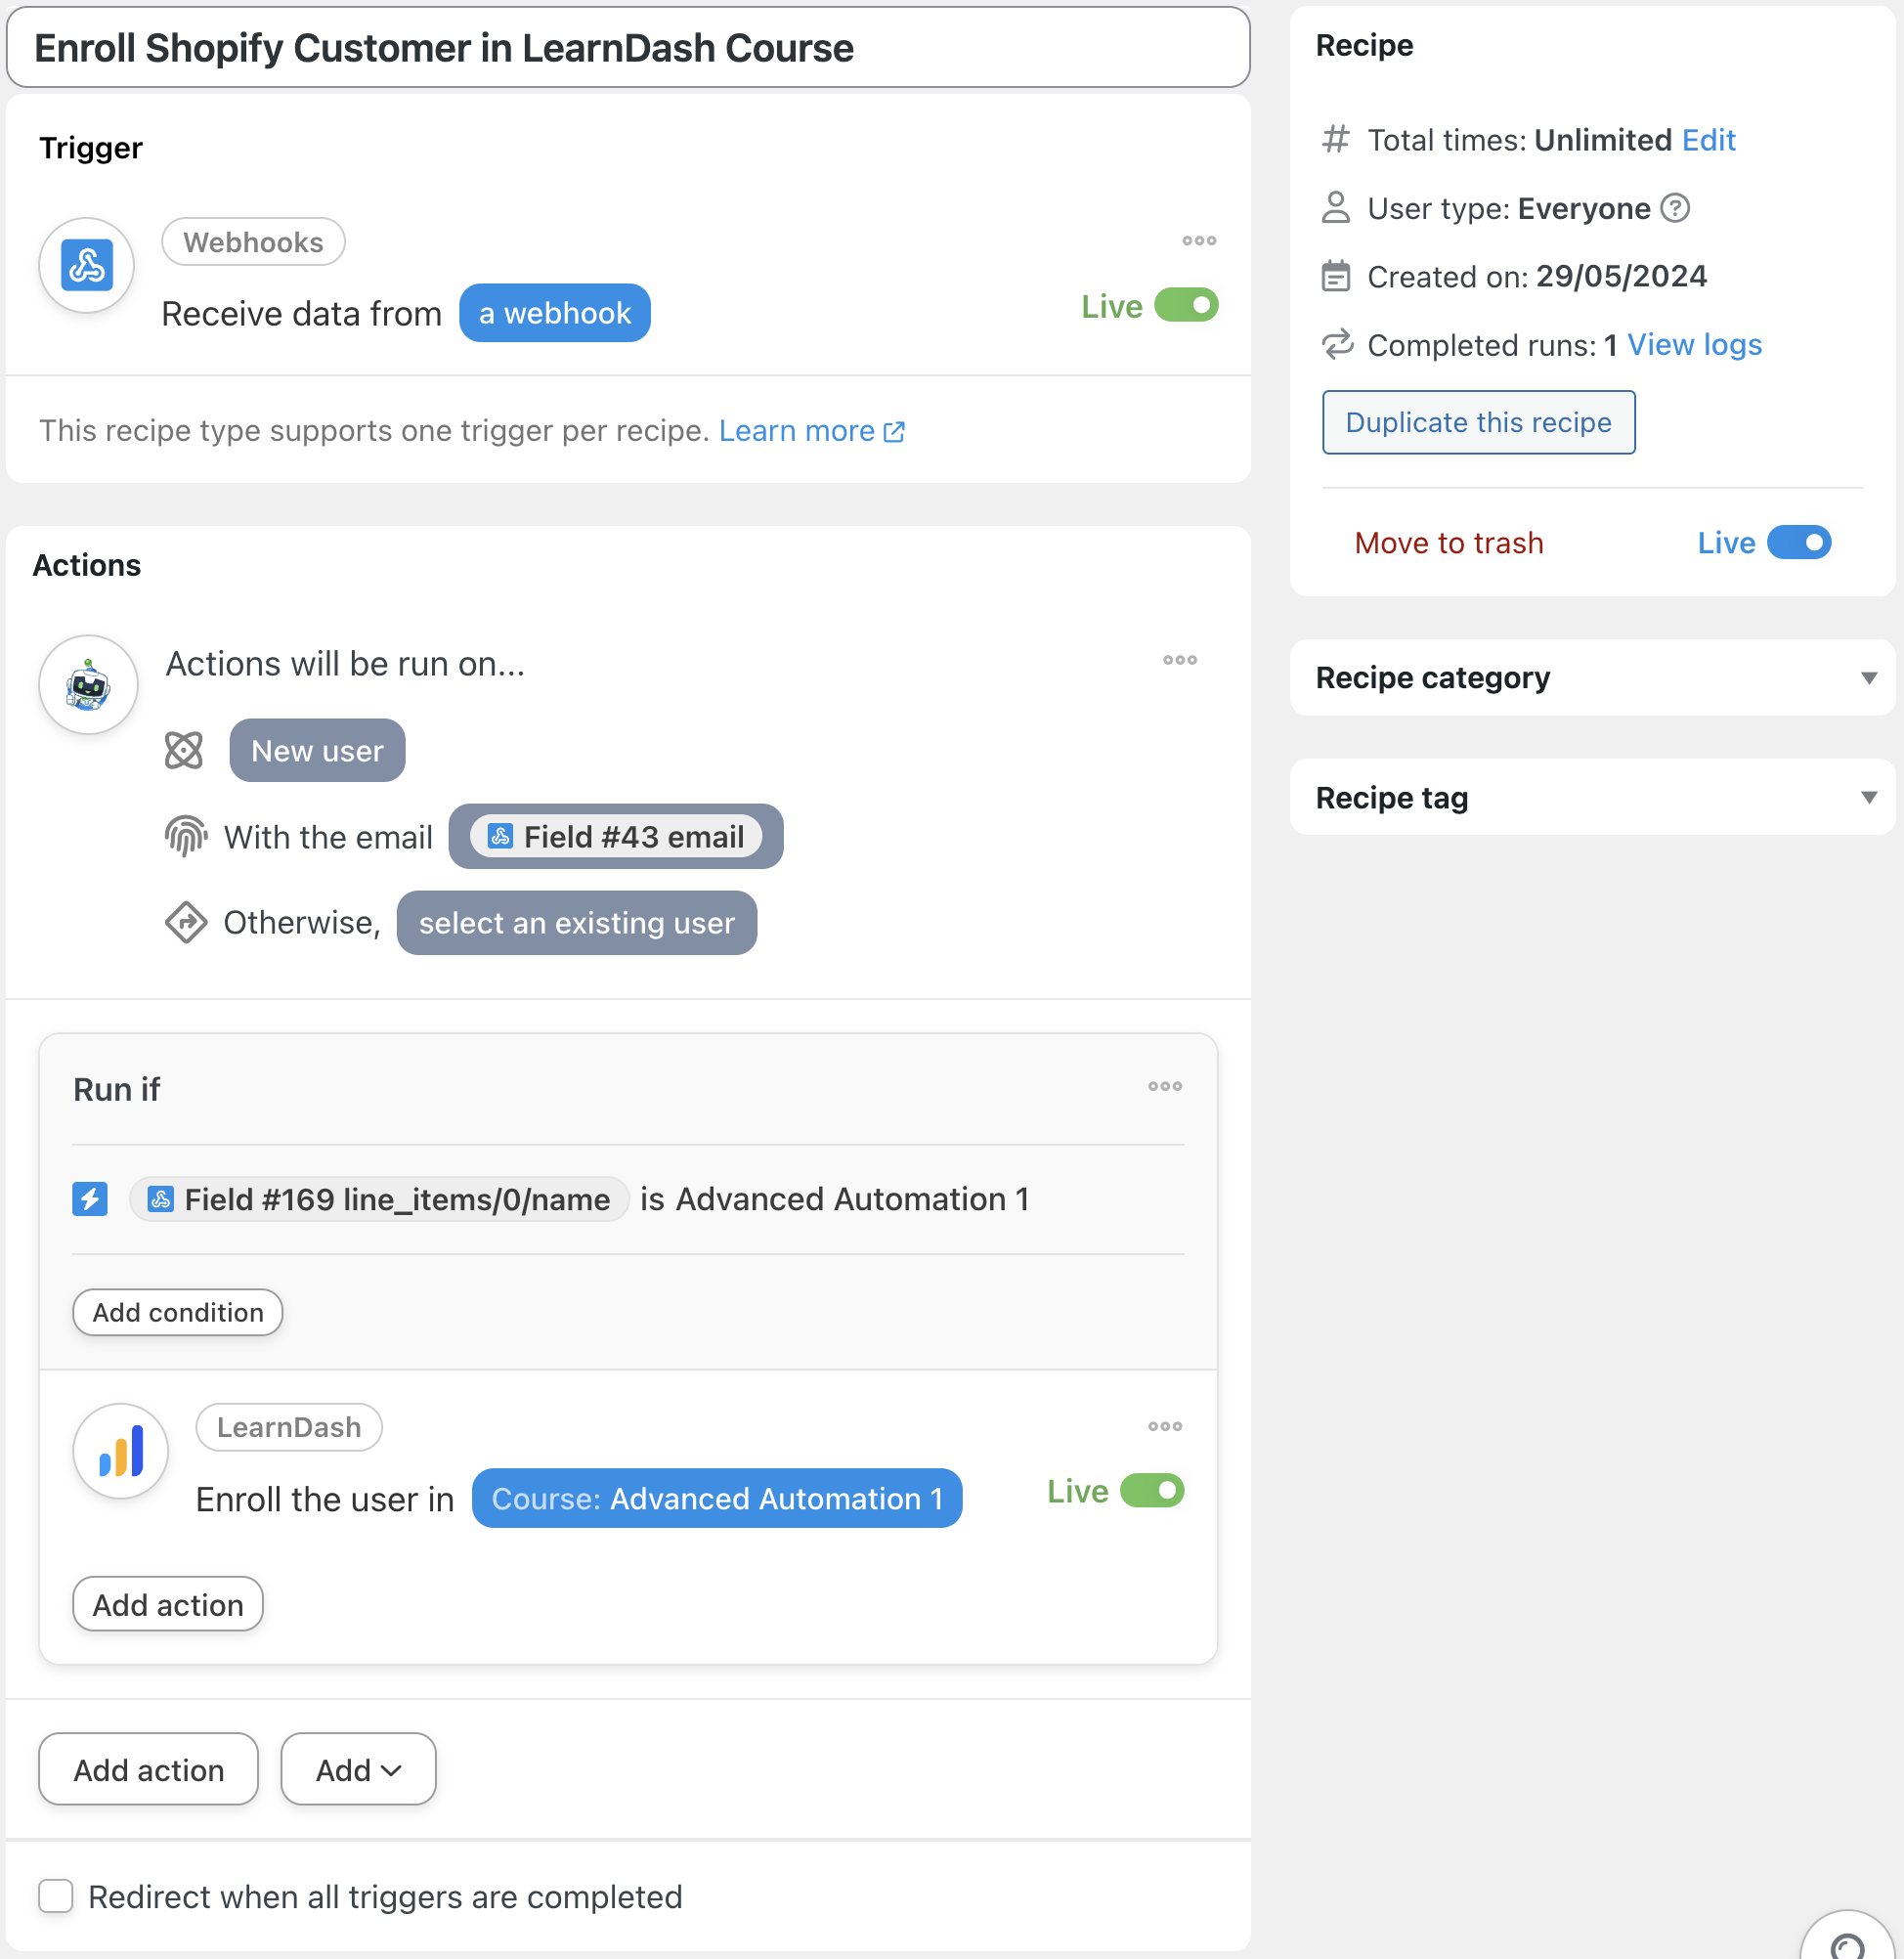Image resolution: width=1904 pixels, height=1959 pixels.
Task: Click the Automator robot avatar icon
Action: tap(88, 685)
